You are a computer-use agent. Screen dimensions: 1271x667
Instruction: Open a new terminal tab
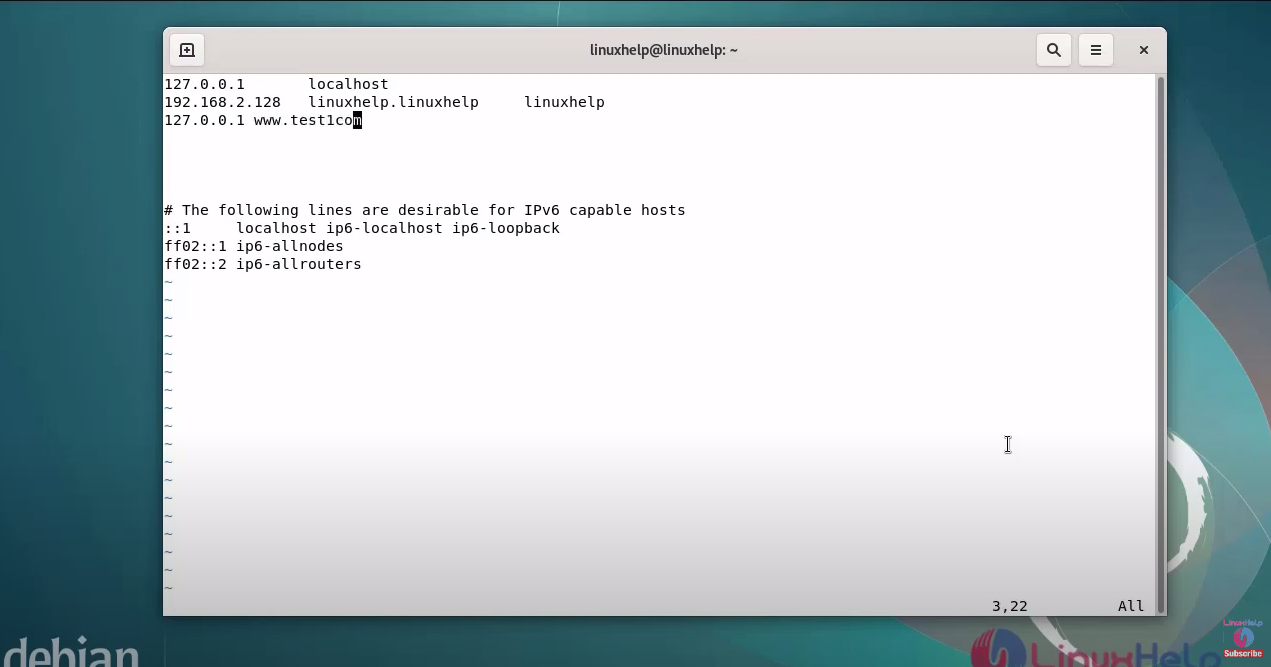coord(187,50)
